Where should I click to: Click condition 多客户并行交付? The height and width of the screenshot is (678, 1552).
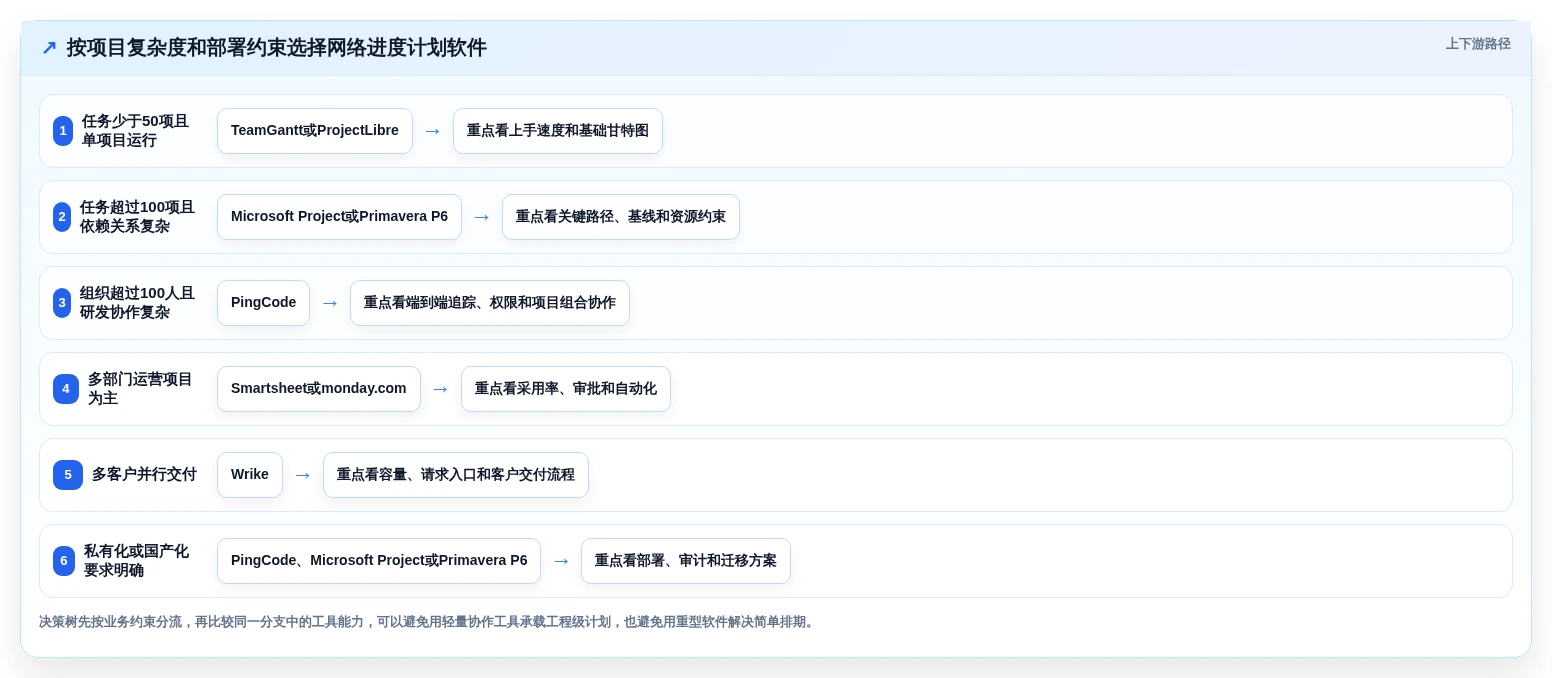144,475
